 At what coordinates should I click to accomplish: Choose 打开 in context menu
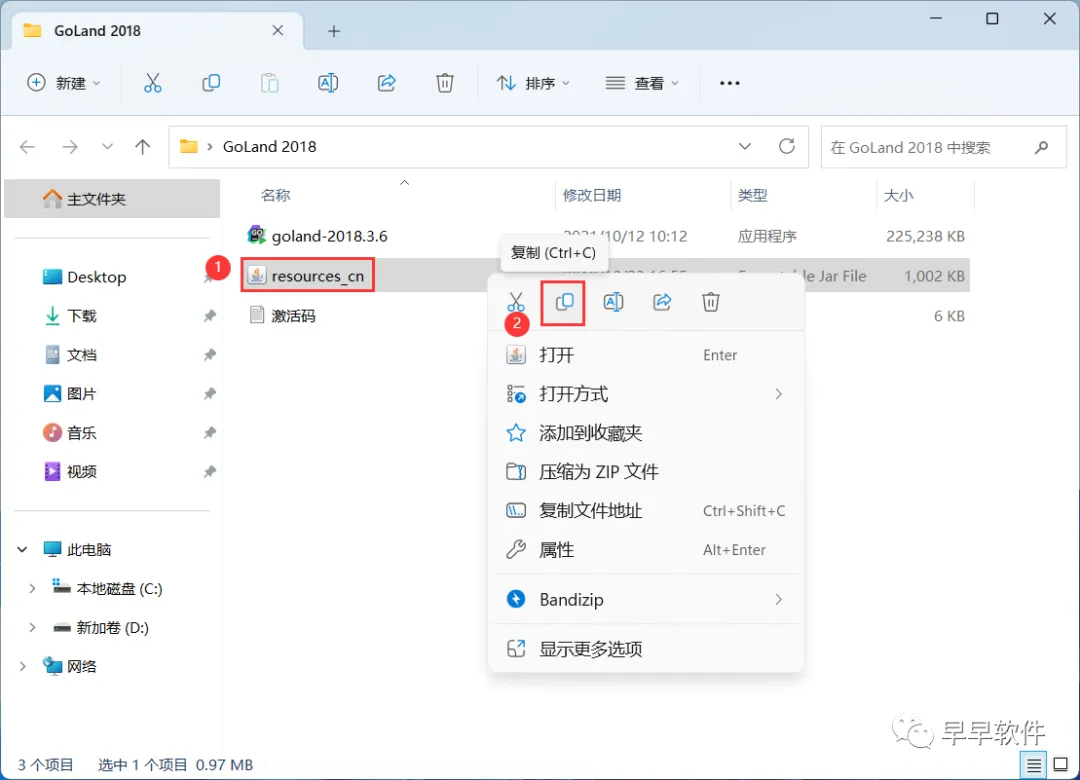coord(646,355)
